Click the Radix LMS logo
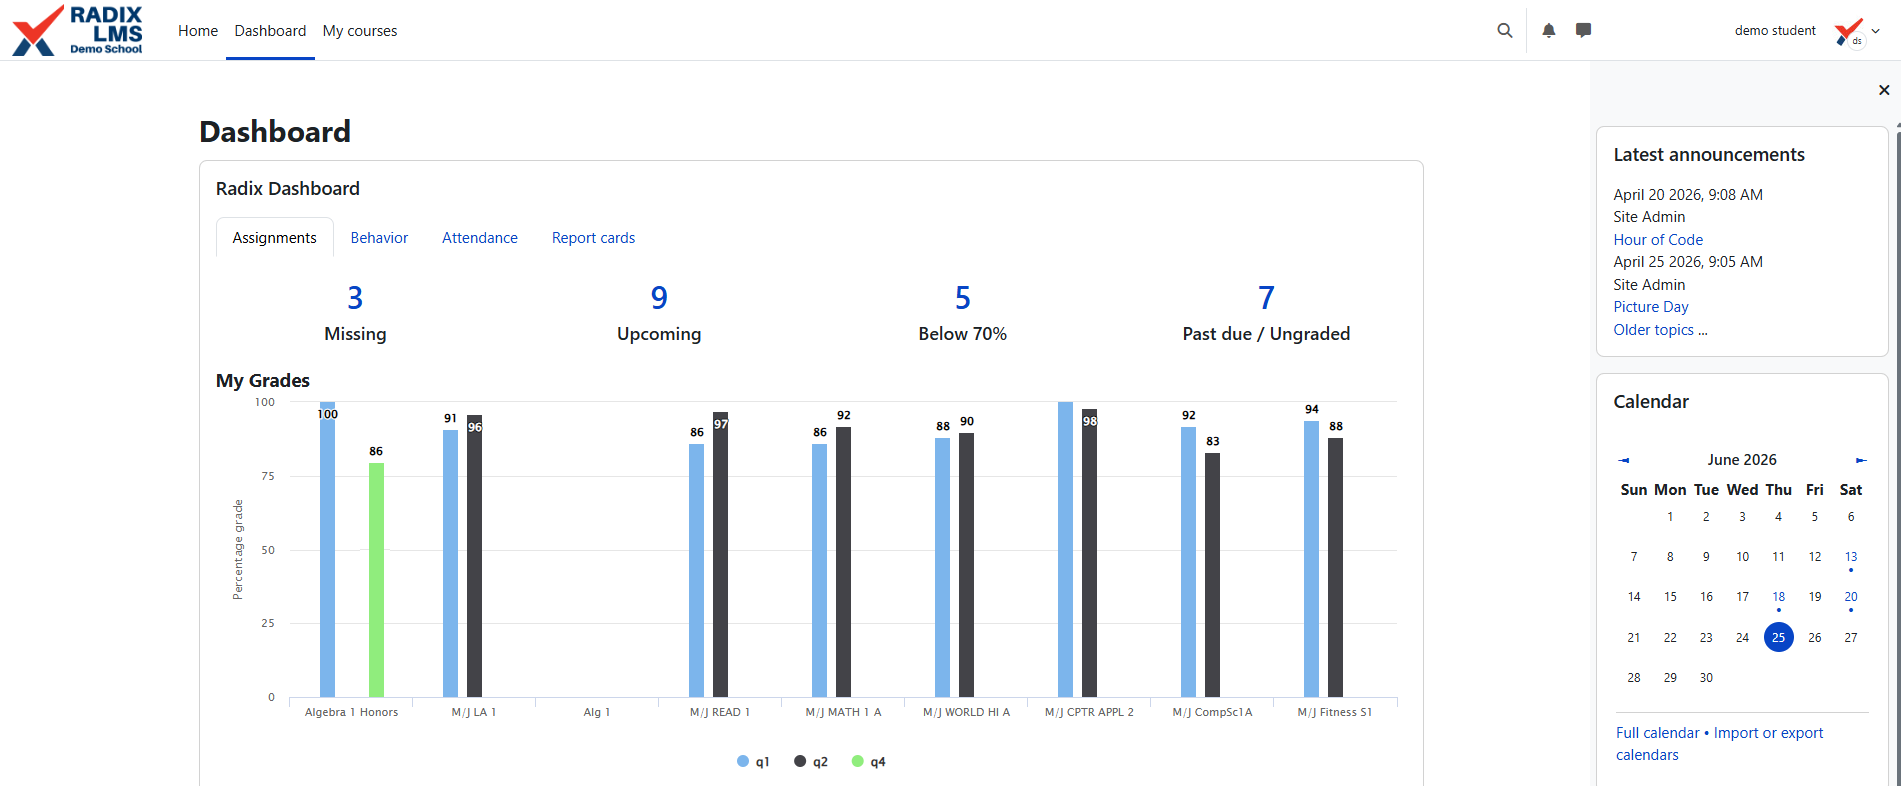This screenshot has width=1901, height=786. pos(77,30)
